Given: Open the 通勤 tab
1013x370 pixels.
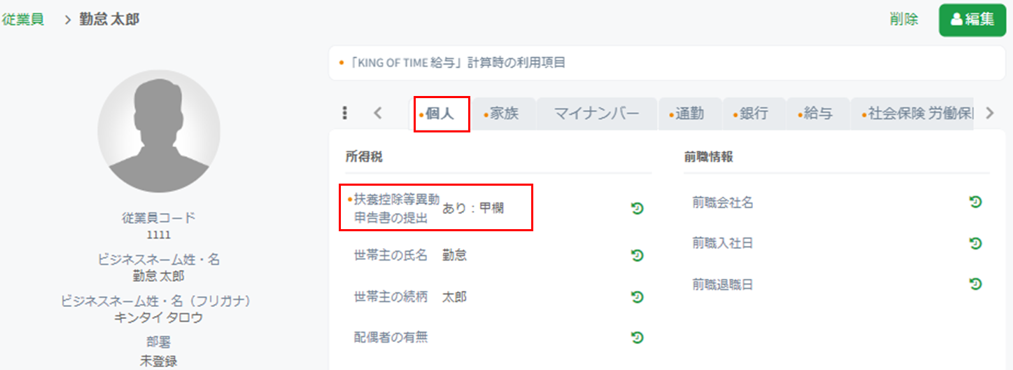Looking at the screenshot, I should pos(689,114).
